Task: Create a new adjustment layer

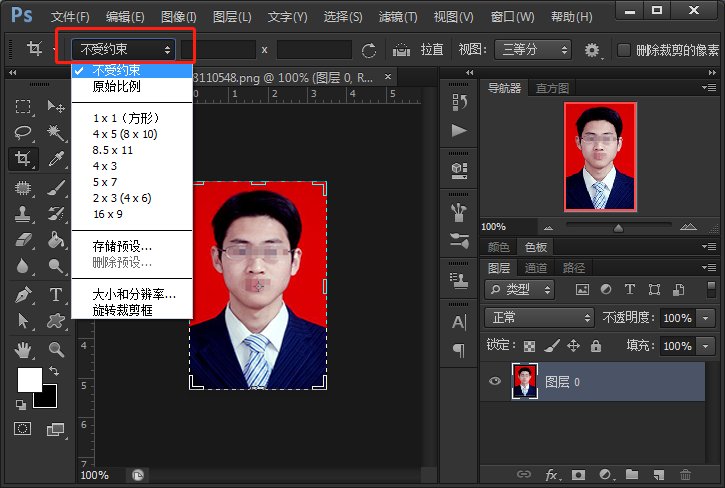Action: (605, 475)
